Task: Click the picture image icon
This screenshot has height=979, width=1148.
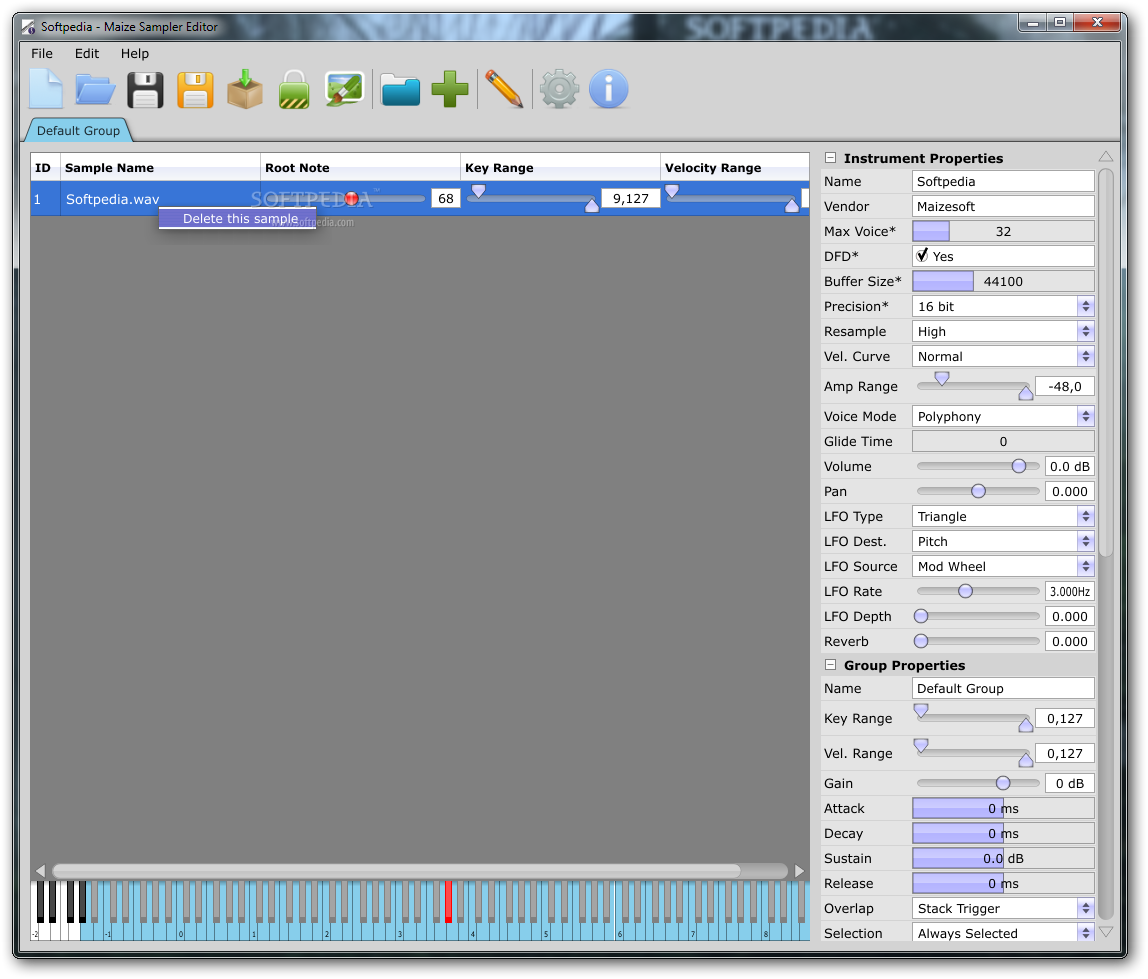Action: point(344,89)
